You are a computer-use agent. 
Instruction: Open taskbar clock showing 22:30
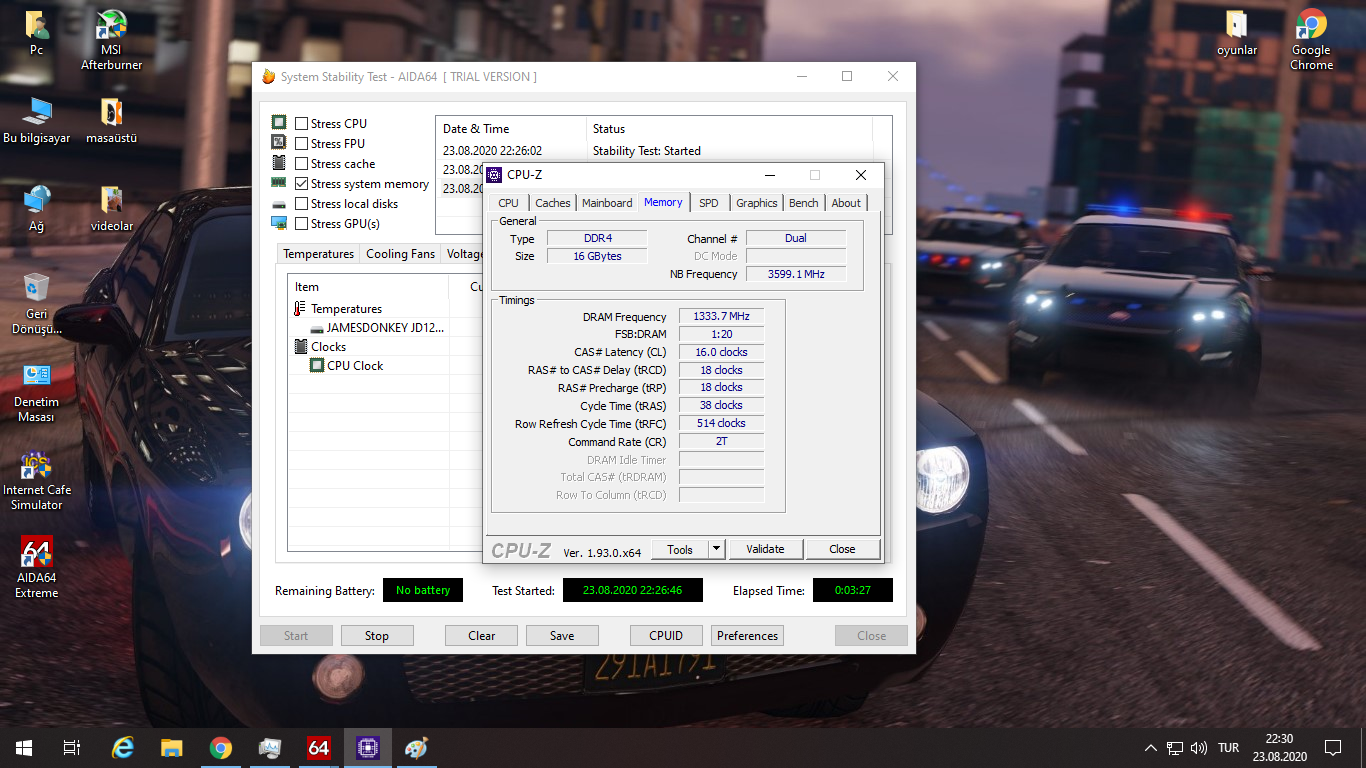coord(1279,748)
